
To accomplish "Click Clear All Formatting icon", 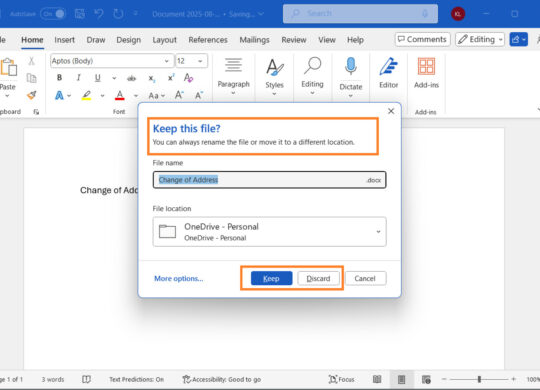I will [188, 78].
